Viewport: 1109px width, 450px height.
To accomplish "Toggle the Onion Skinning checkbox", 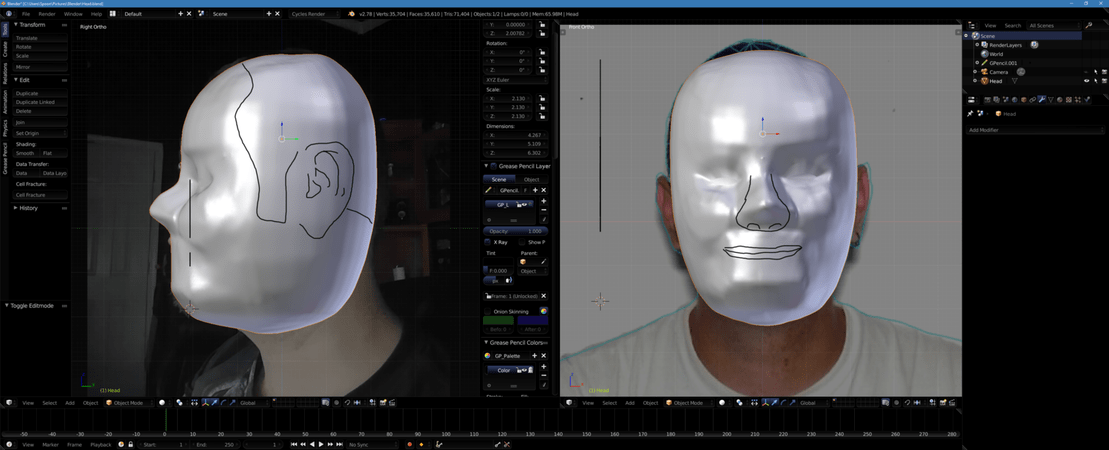I will coord(488,312).
